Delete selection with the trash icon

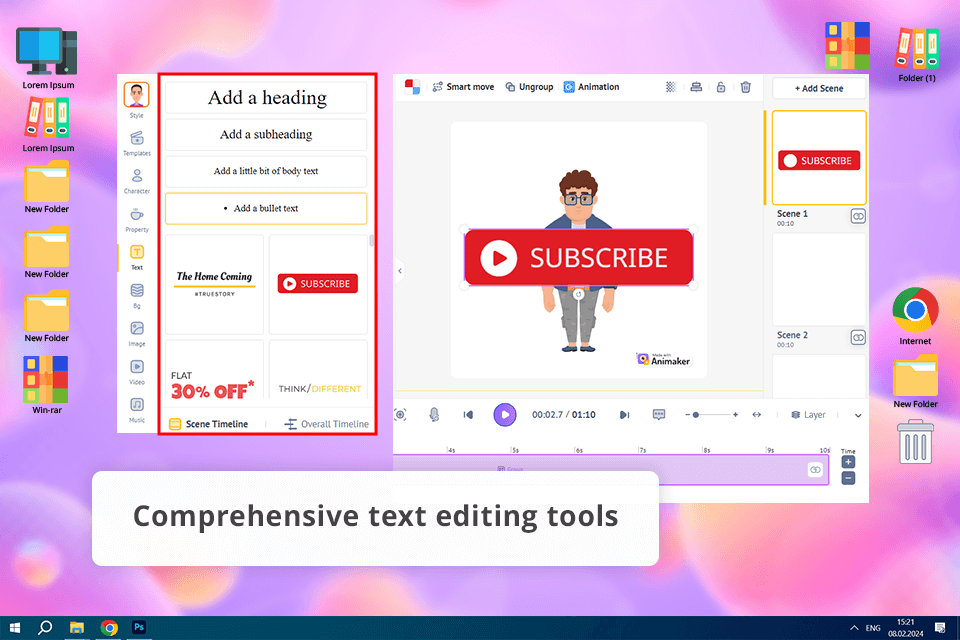(x=746, y=87)
